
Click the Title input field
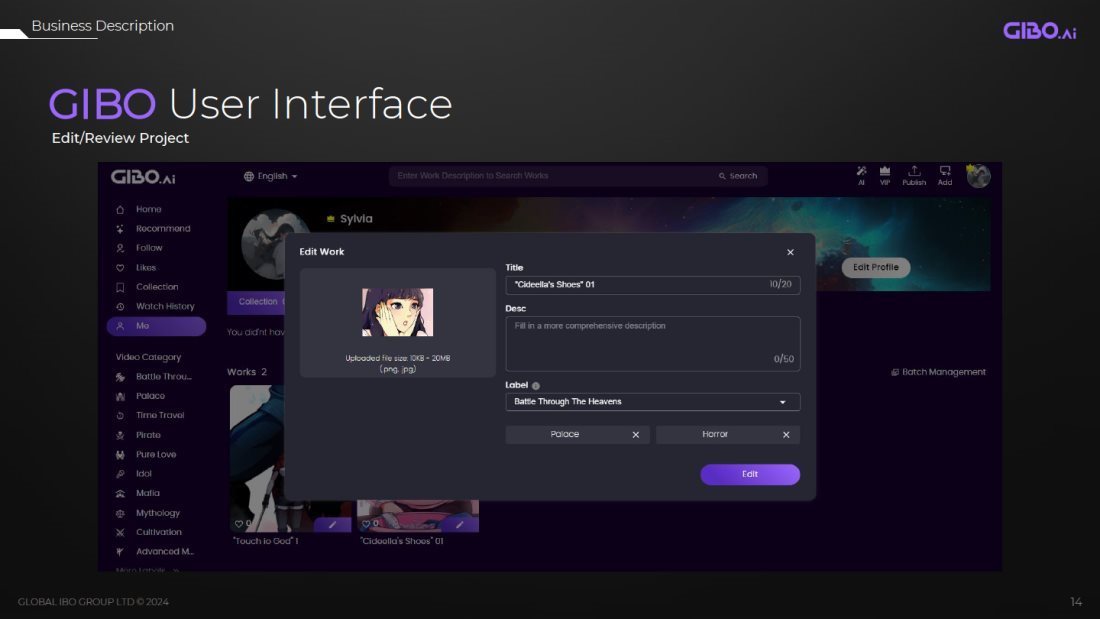coord(652,285)
